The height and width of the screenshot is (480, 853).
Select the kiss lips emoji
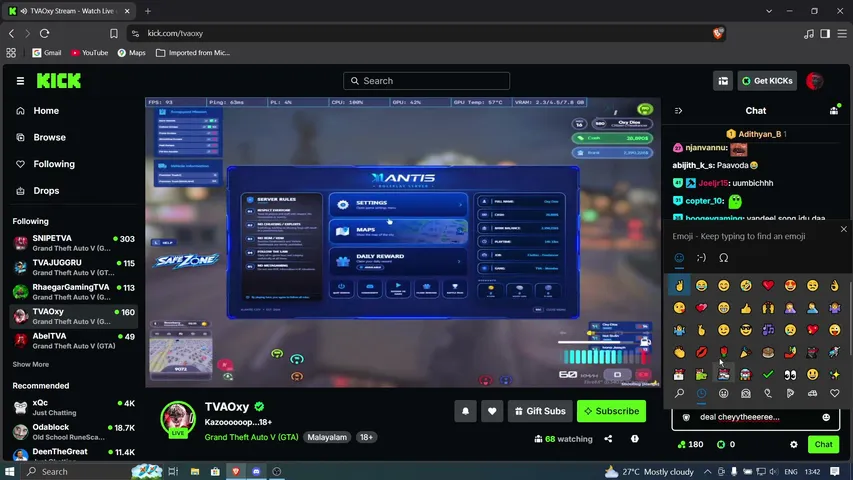pos(702,352)
